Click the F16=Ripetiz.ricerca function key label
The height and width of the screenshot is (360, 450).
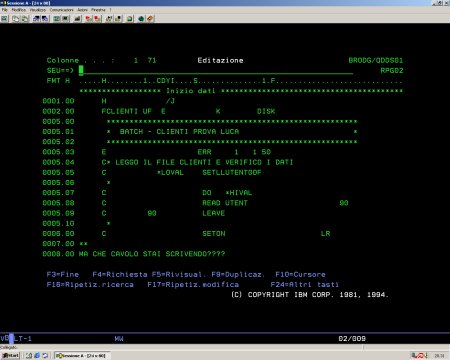(x=90, y=285)
